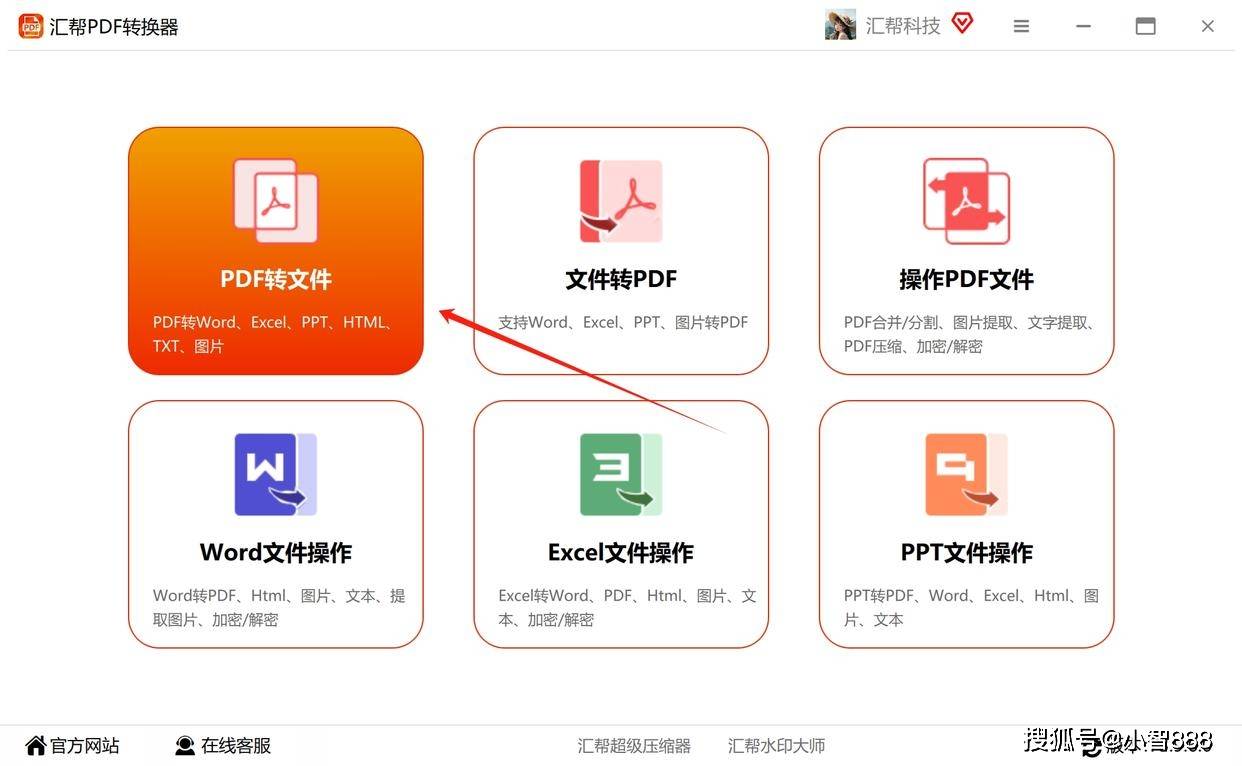Click the 汇帮PDF转换器 title text
The height and width of the screenshot is (766, 1242).
114,27
